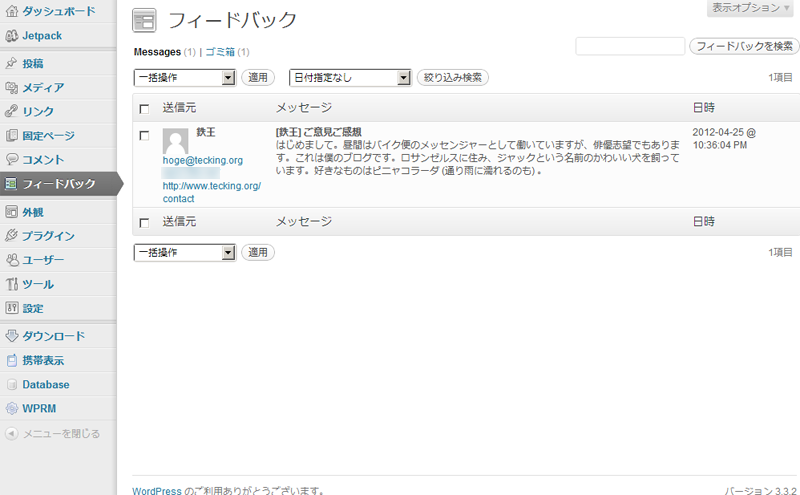Open the top 一括操作 bulk actions dropdown
The image size is (800, 495).
pos(184,77)
